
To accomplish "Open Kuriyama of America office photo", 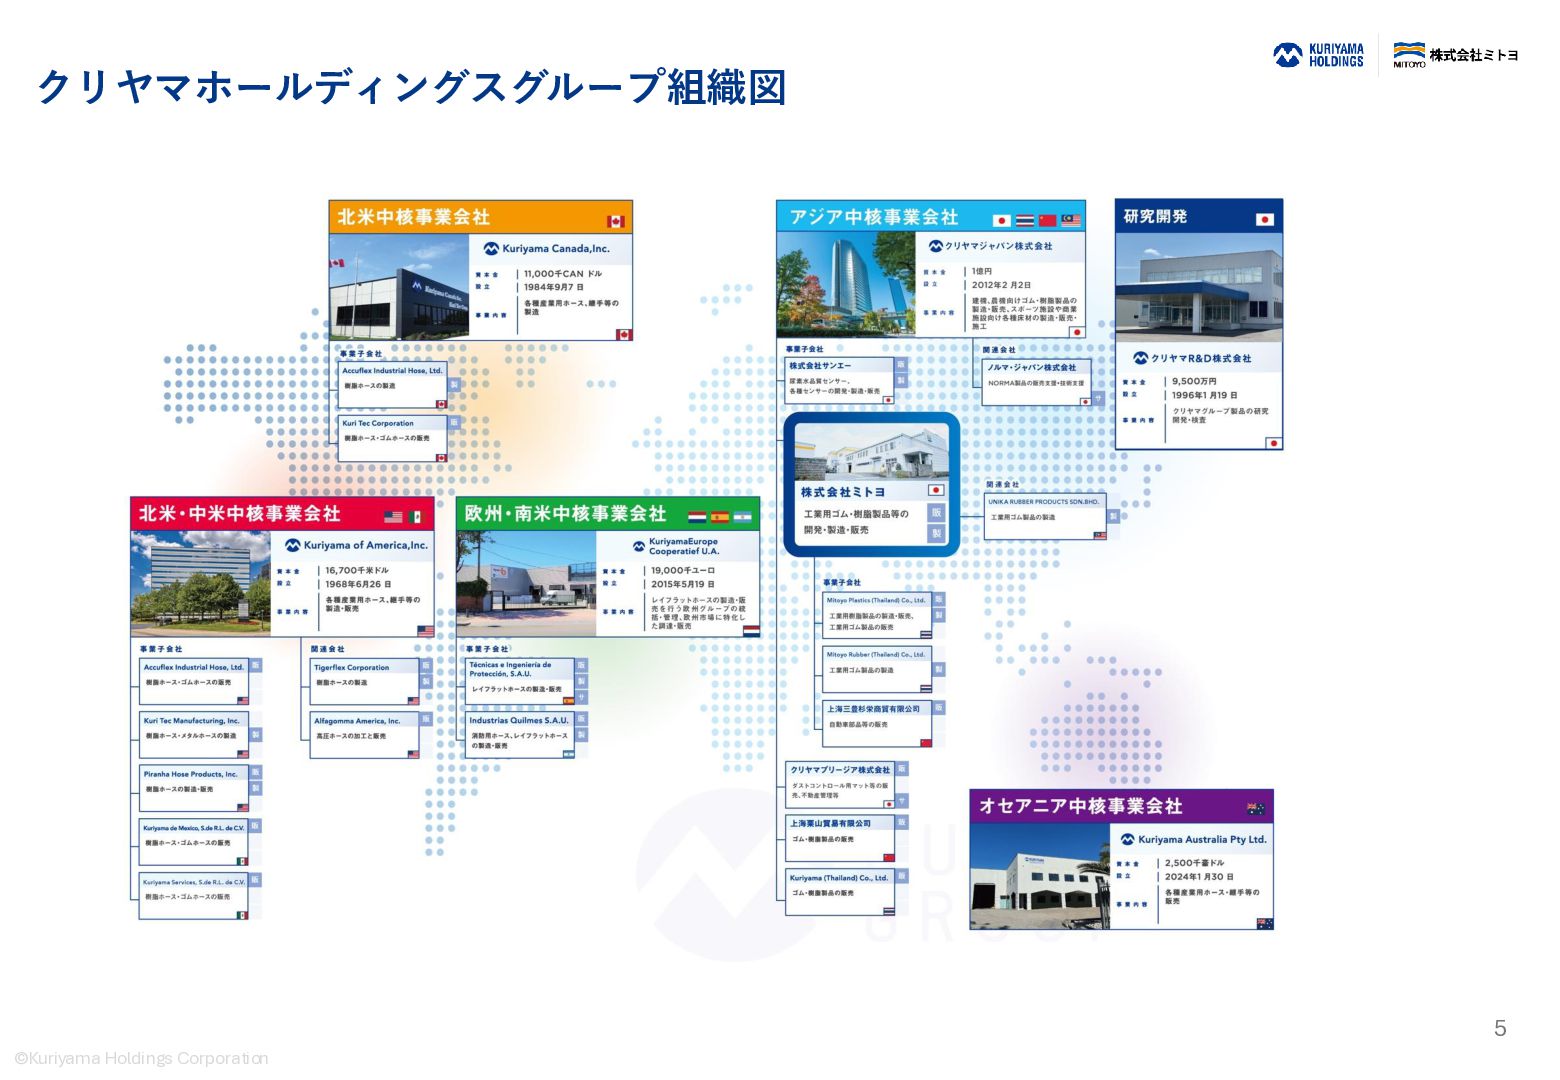I will (201, 584).
